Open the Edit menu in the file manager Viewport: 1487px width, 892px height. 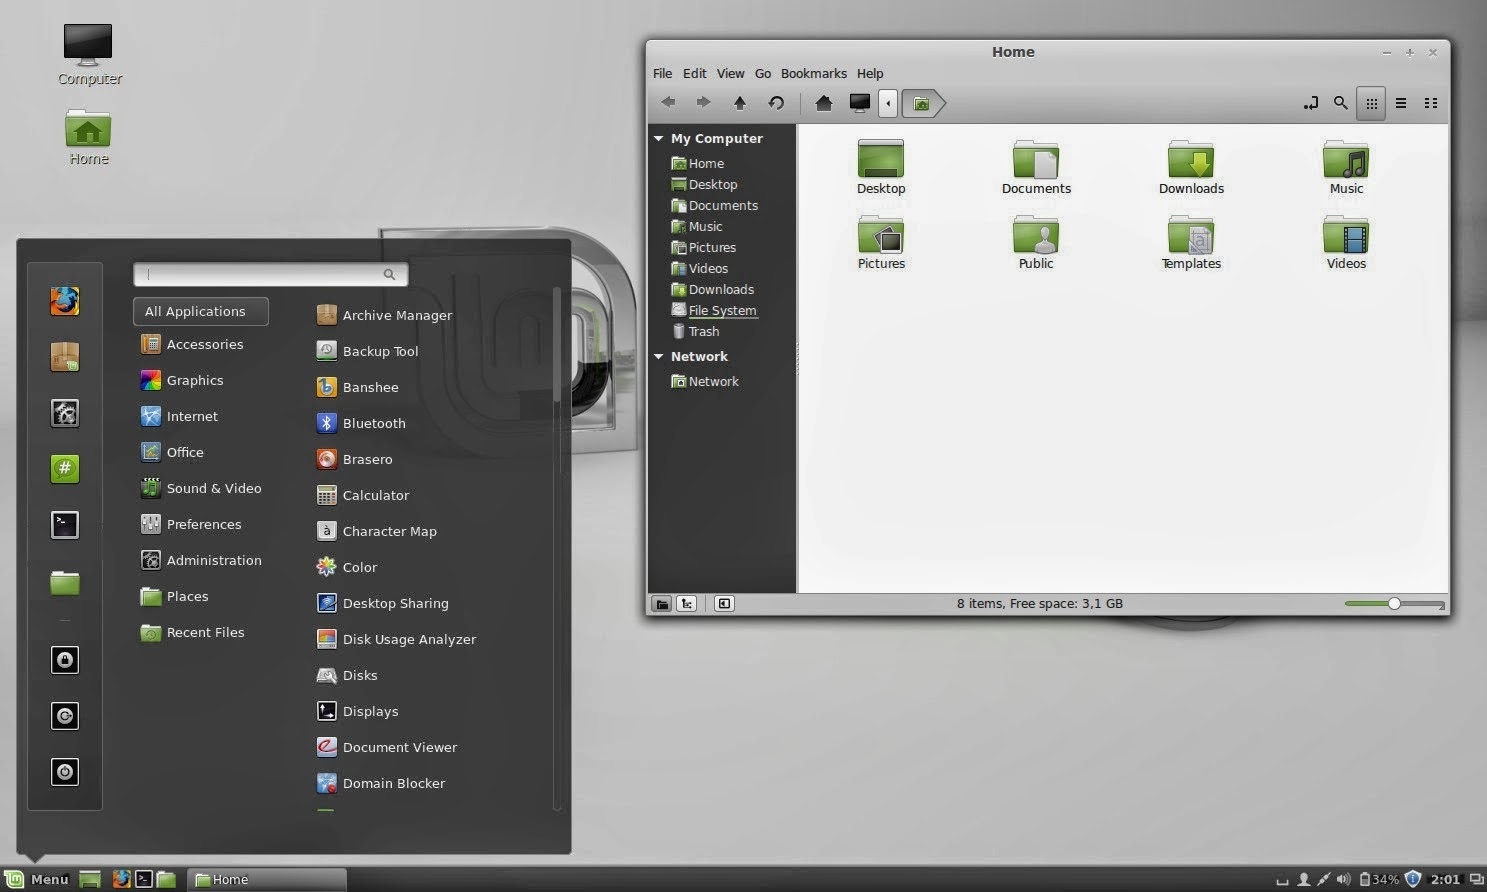coord(694,73)
